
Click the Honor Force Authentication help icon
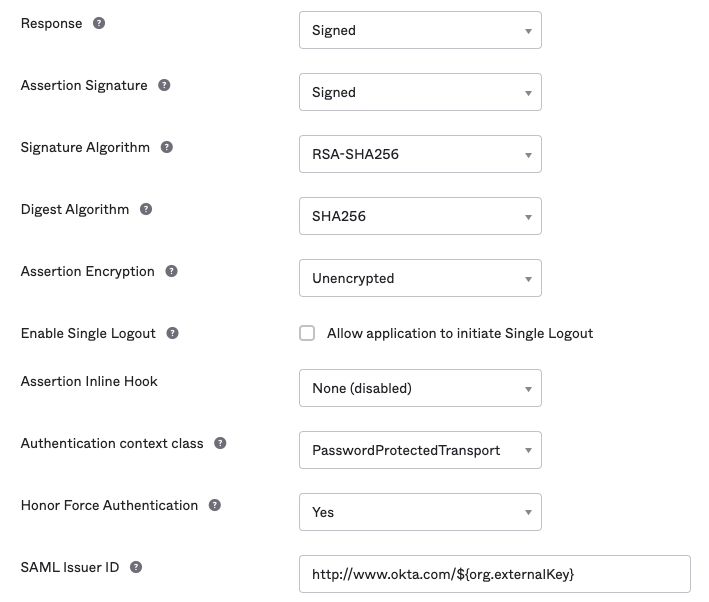coord(215,505)
